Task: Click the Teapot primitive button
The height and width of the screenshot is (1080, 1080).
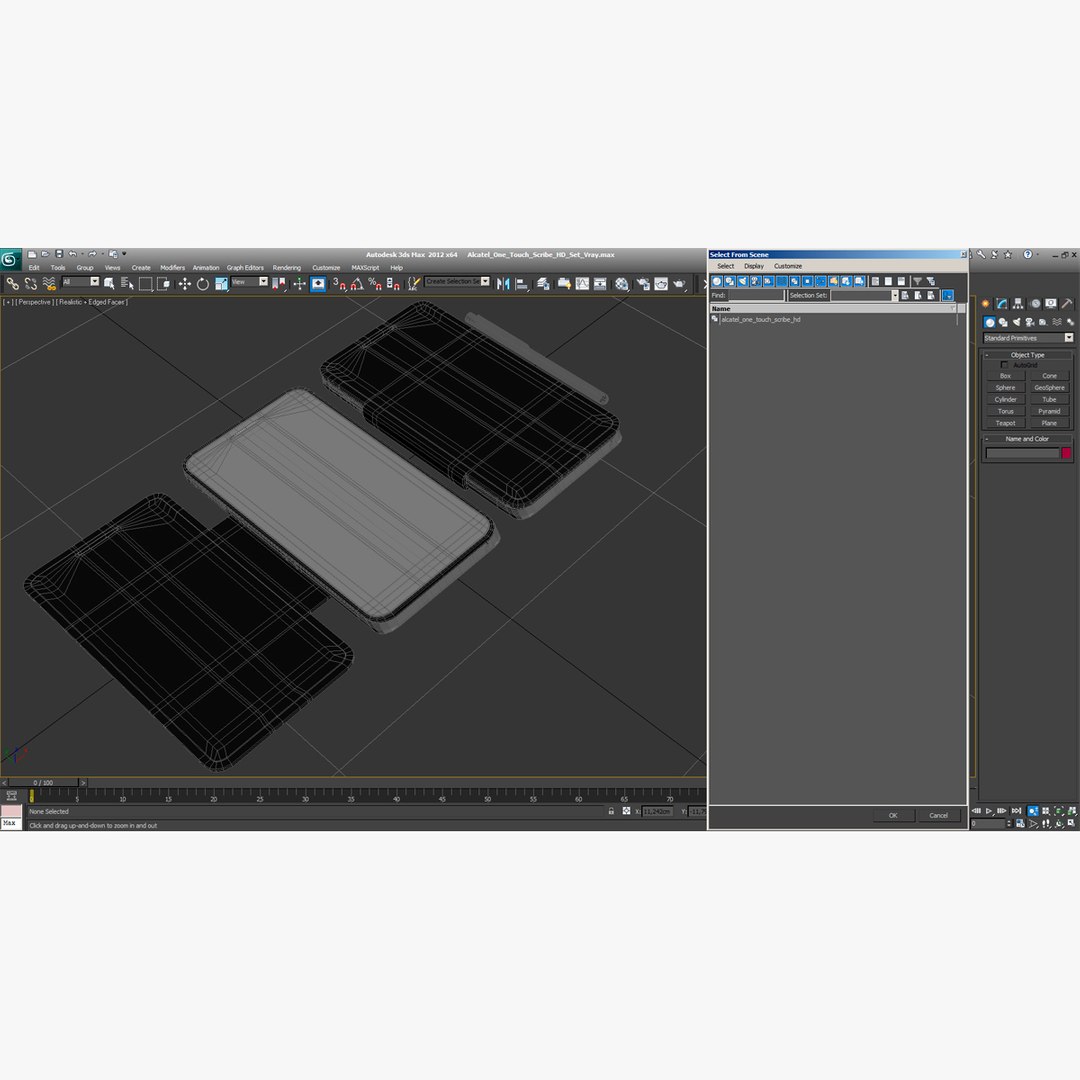Action: click(1006, 423)
